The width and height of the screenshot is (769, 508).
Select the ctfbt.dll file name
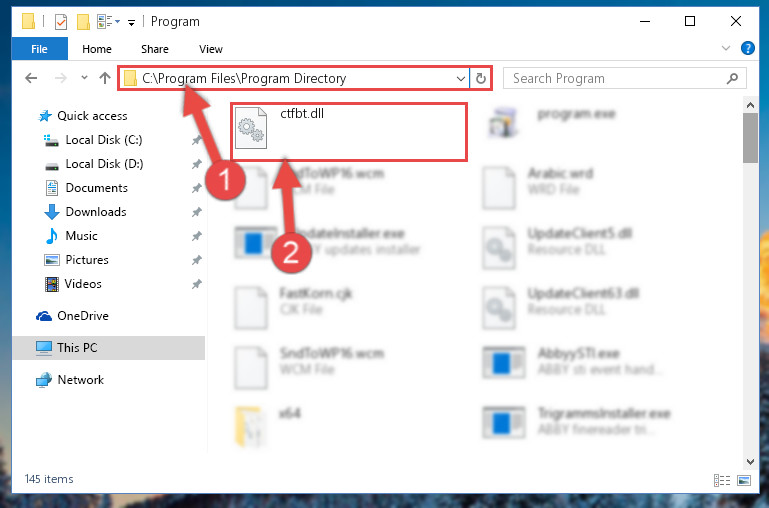point(302,113)
